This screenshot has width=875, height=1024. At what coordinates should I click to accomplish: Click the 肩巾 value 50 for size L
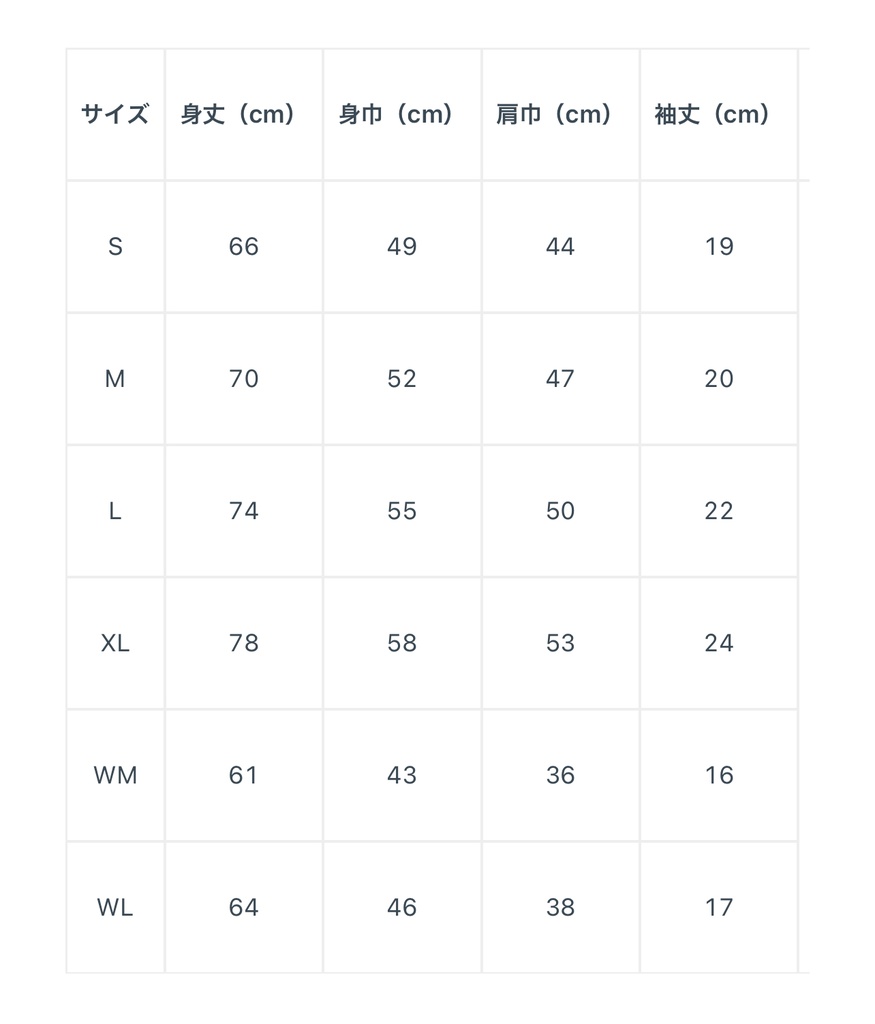560,511
